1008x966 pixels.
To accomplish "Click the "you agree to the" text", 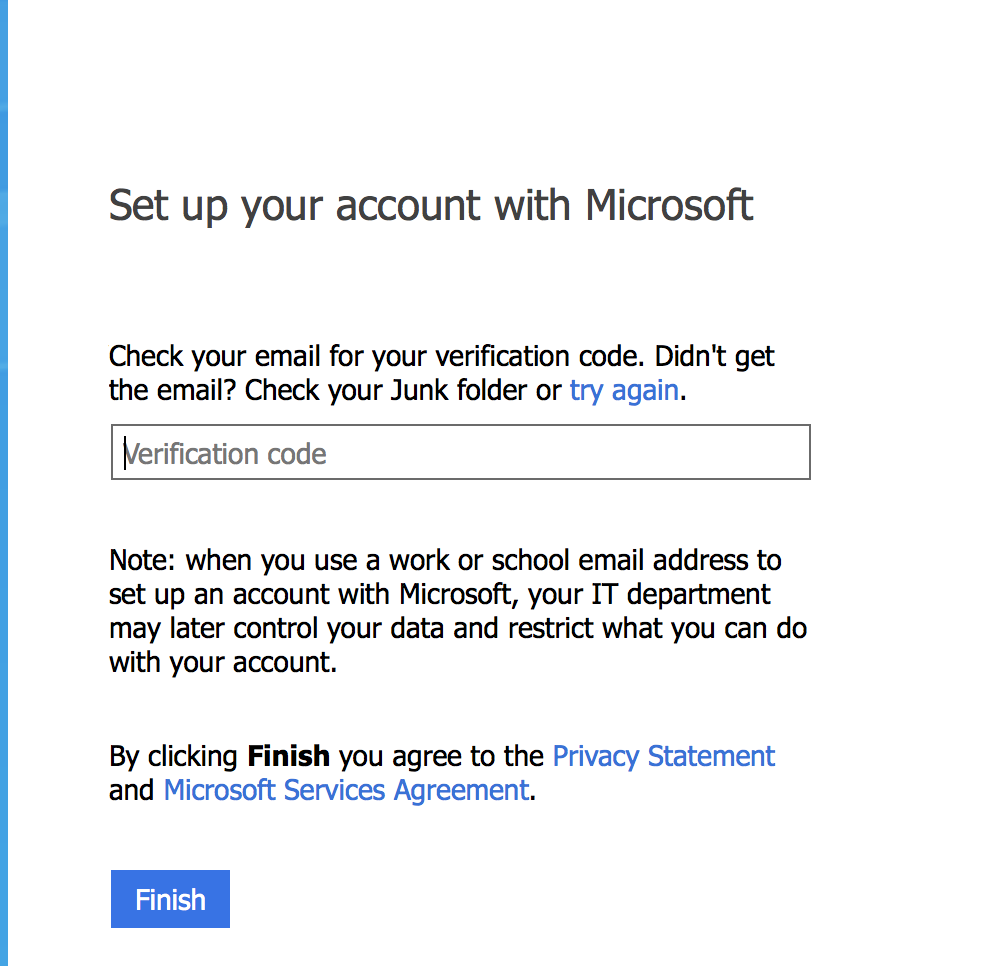I will pyautogui.click(x=441, y=756).
